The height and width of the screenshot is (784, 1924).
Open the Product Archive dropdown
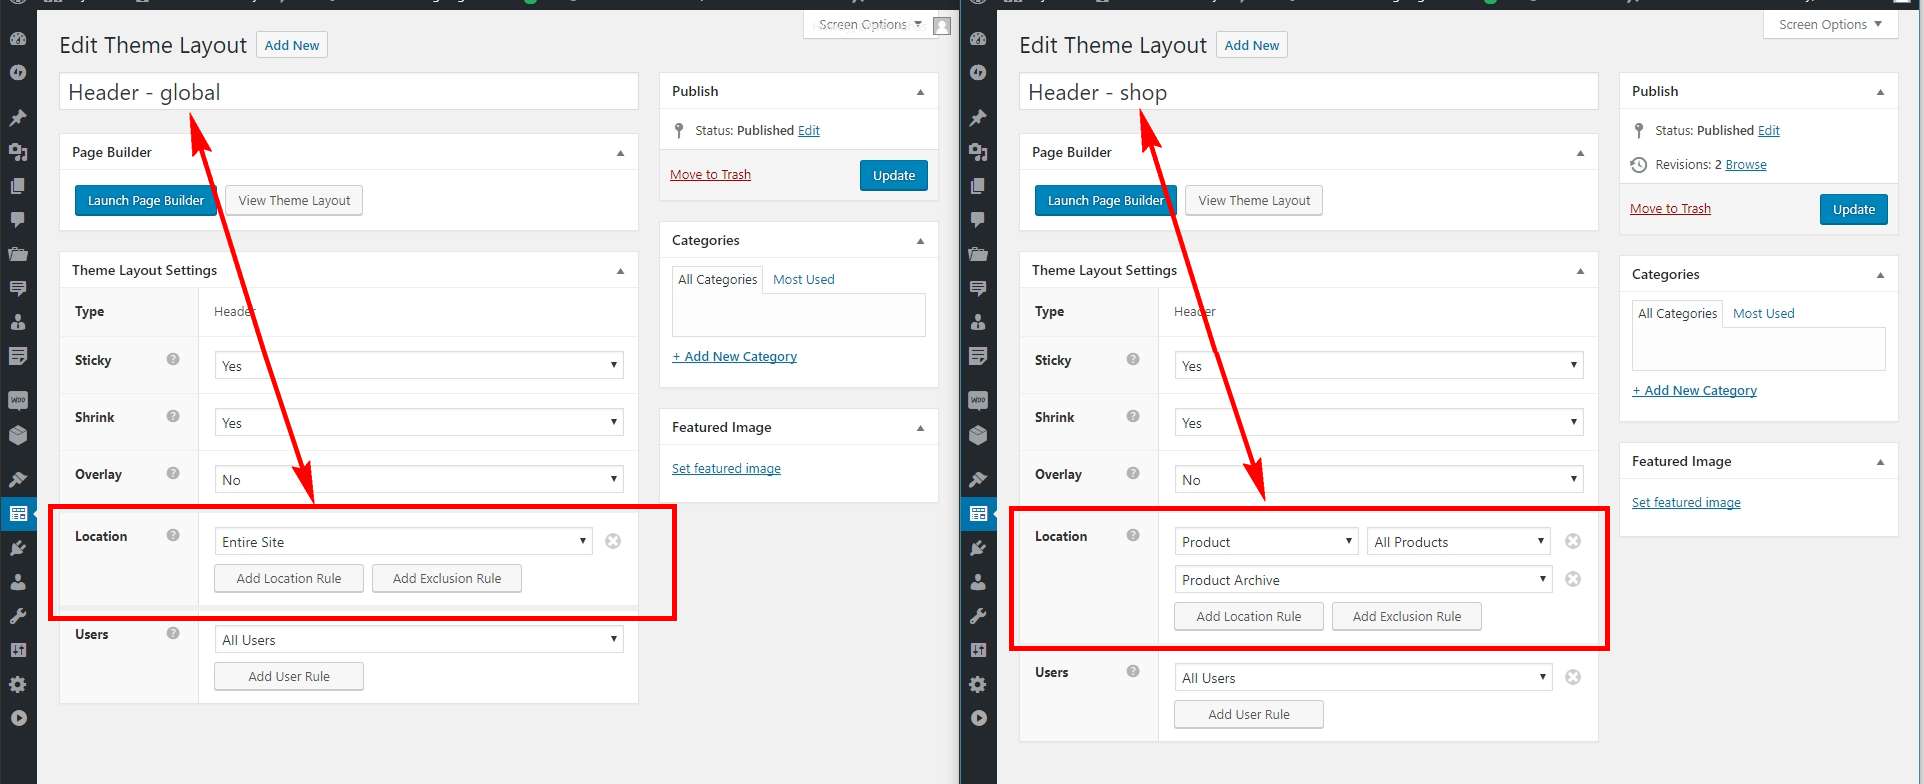tap(1363, 580)
